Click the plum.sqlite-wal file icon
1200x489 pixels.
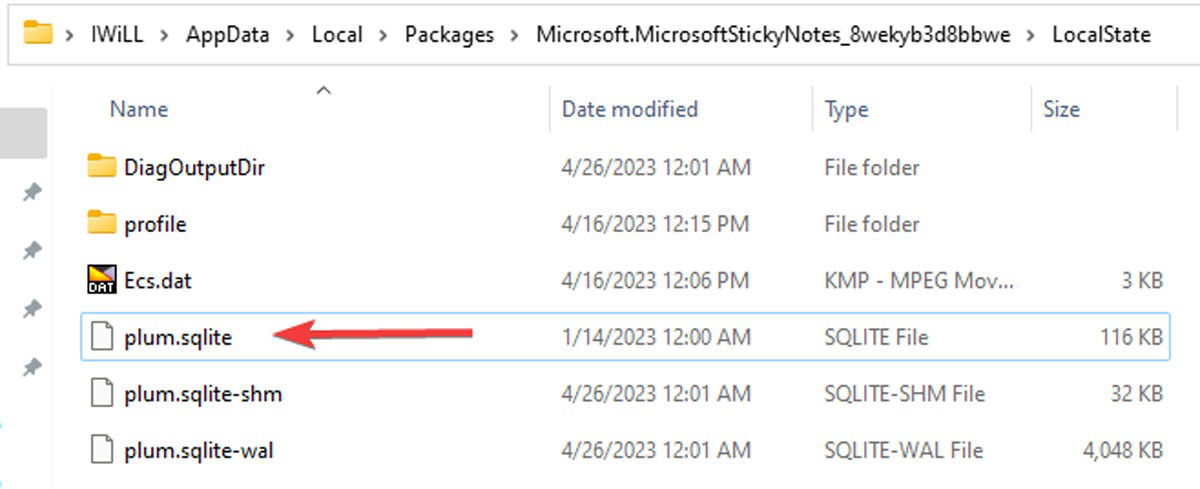101,451
